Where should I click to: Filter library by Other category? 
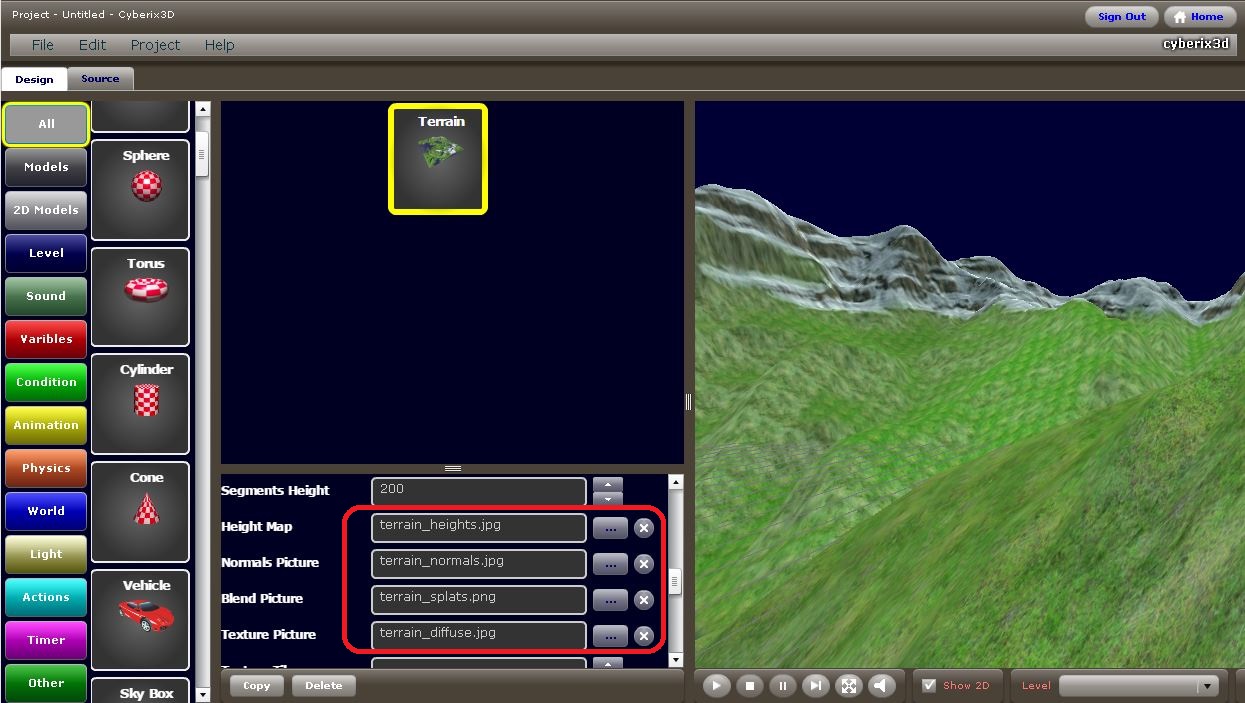[46, 683]
